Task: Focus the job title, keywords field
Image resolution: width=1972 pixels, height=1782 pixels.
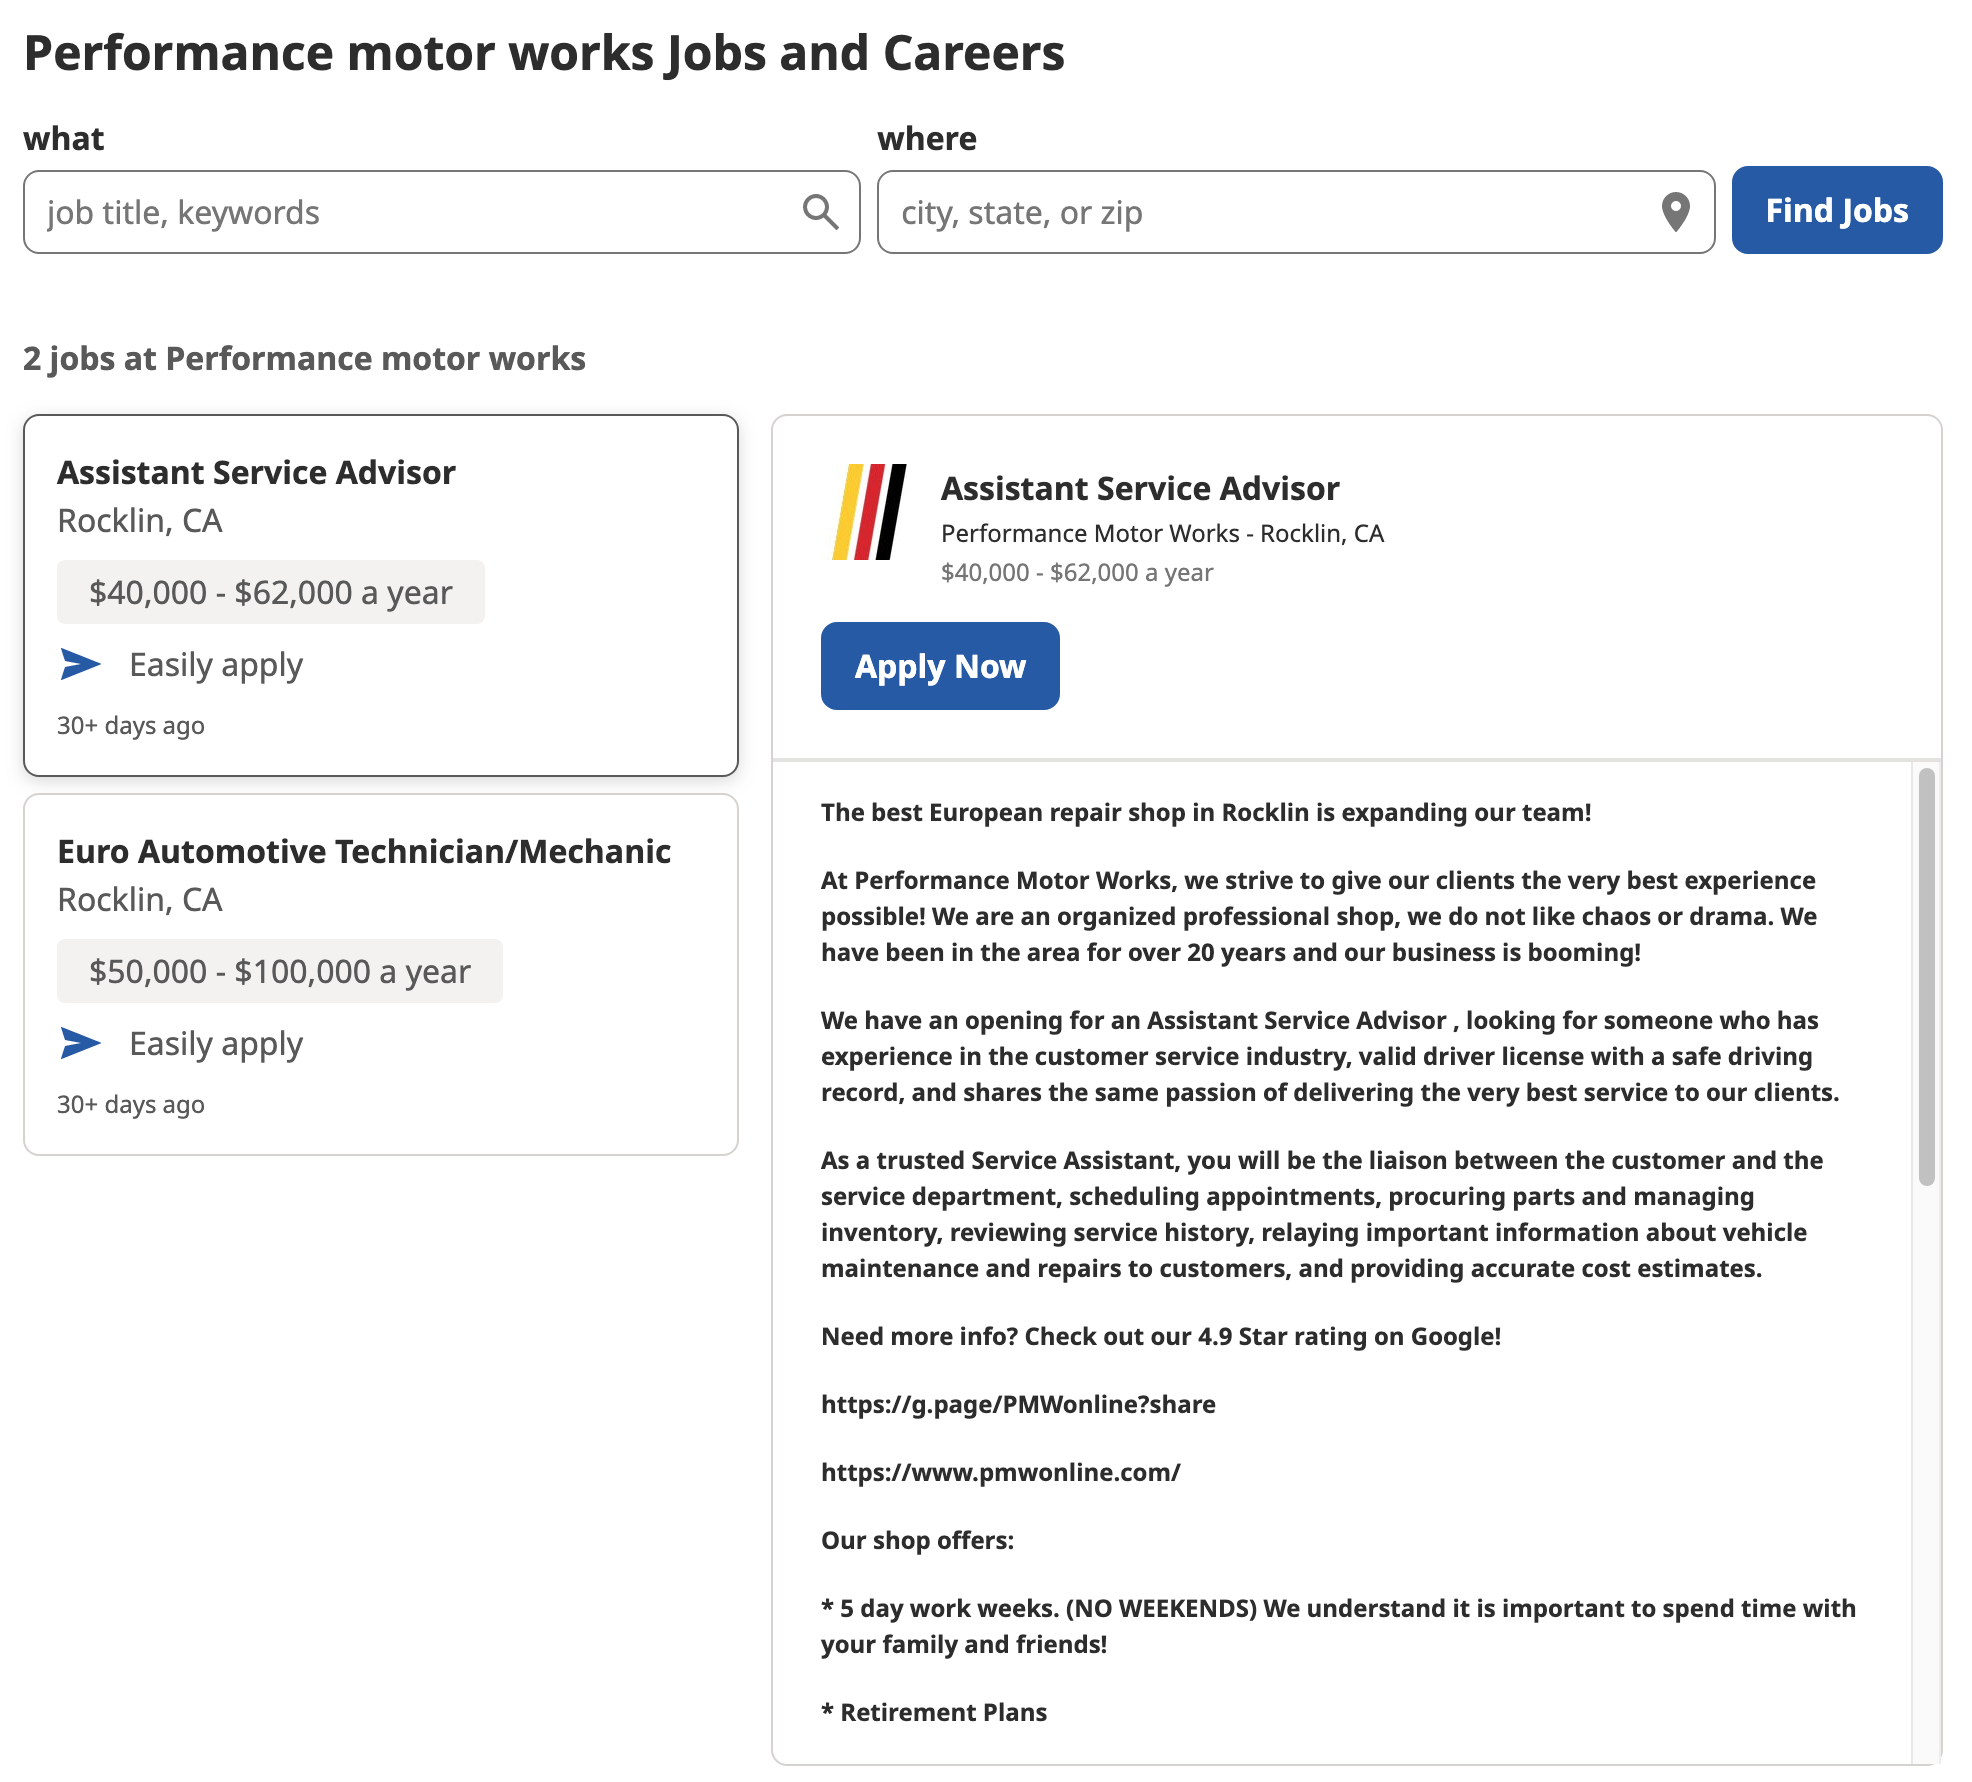Action: click(x=441, y=212)
